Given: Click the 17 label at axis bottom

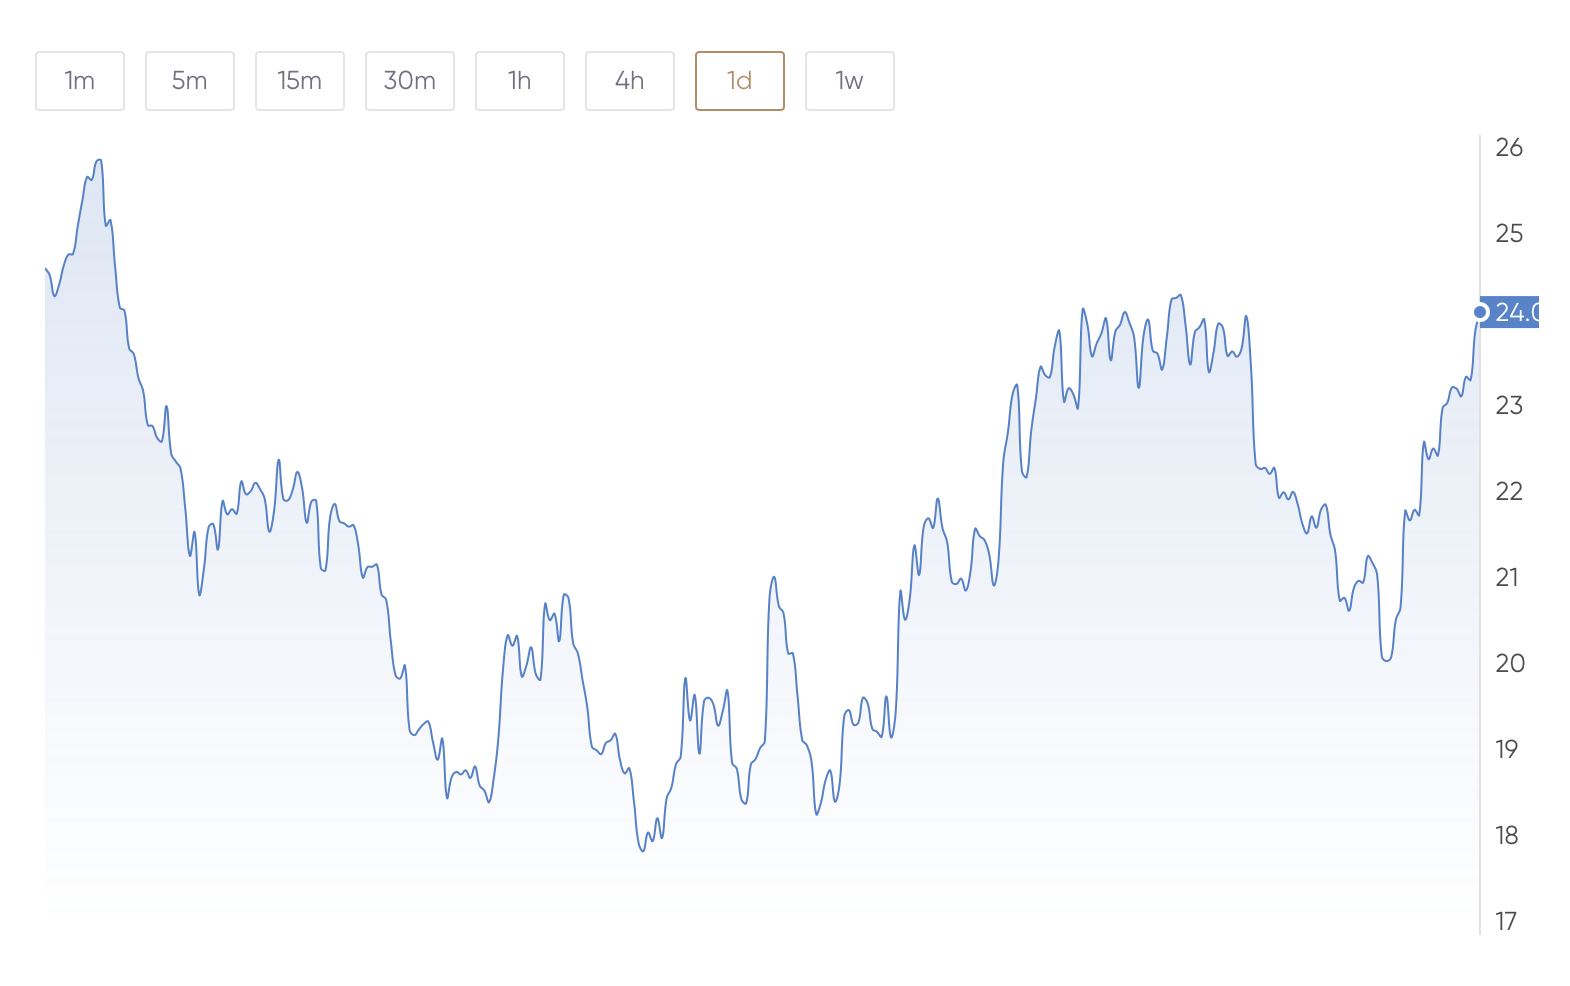Looking at the screenshot, I should [x=1506, y=922].
